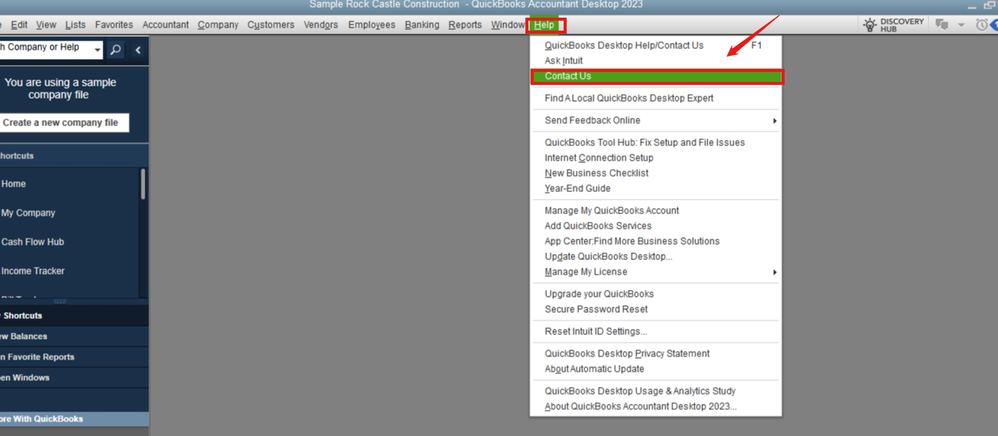Choose New Business Checklist
The height and width of the screenshot is (436, 998).
tap(656, 173)
